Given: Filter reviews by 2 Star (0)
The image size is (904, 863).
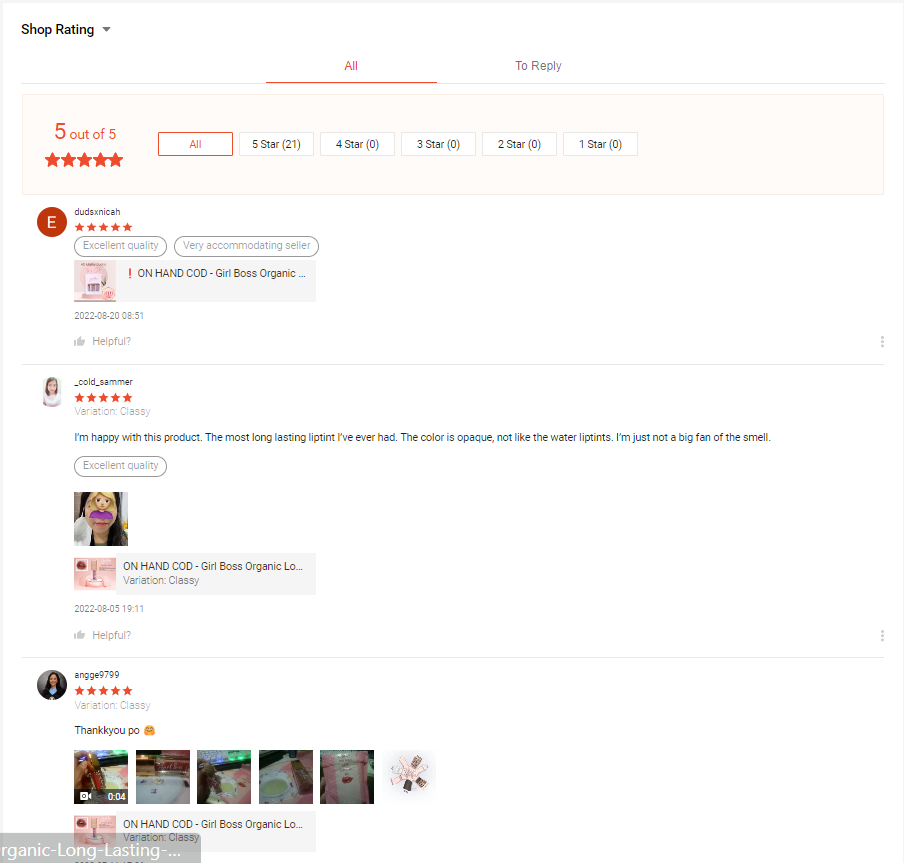Looking at the screenshot, I should [519, 144].
